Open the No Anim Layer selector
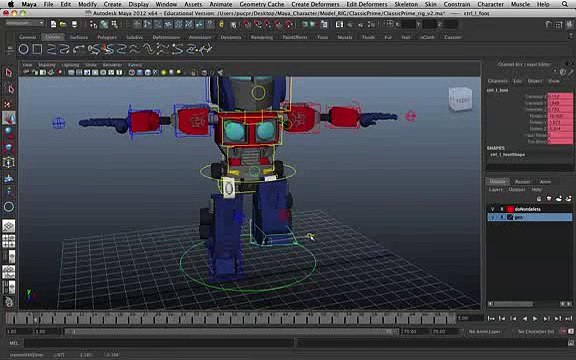The height and width of the screenshot is (360, 576). coord(485,332)
